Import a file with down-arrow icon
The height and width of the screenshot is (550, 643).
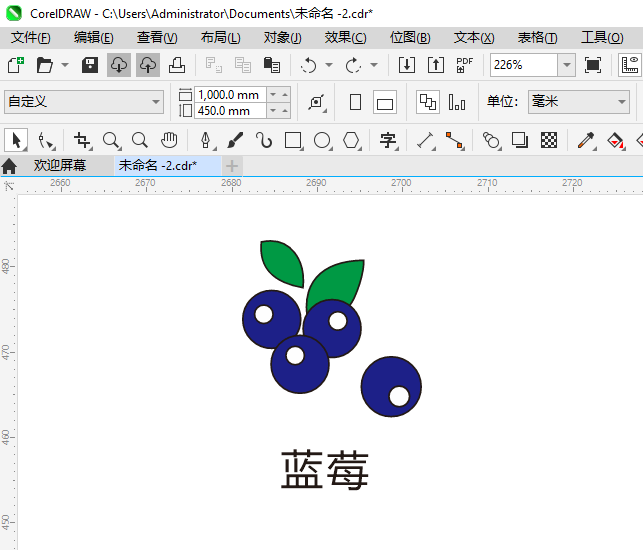(x=407, y=65)
